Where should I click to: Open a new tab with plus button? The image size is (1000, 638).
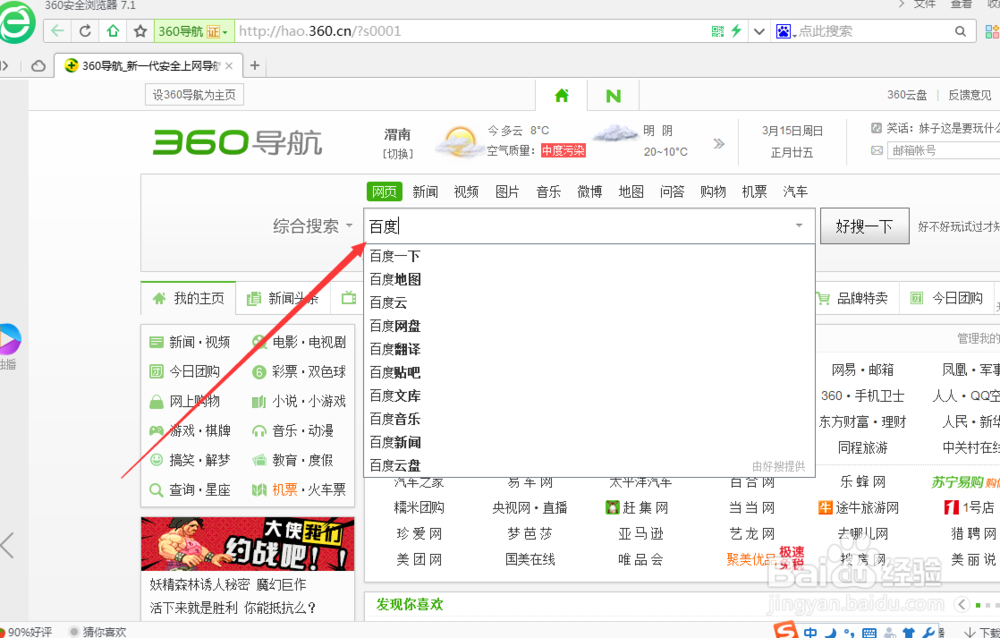pyautogui.click(x=254, y=65)
